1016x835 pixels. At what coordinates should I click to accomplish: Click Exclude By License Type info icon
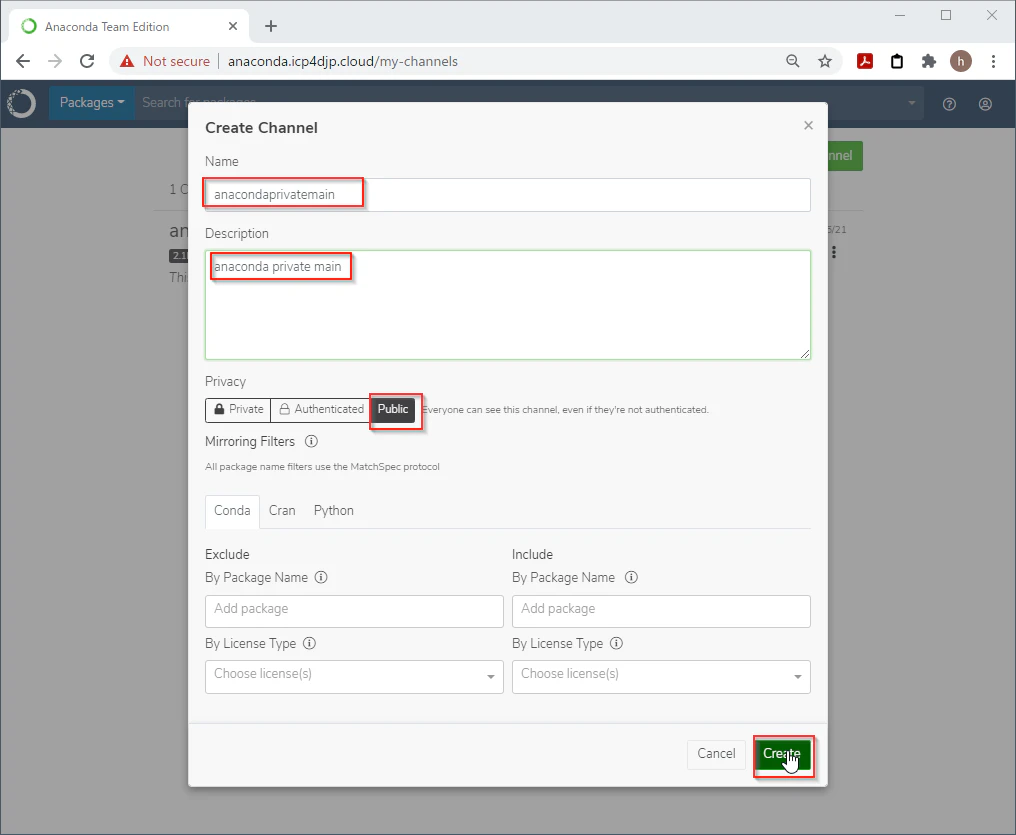[309, 643]
